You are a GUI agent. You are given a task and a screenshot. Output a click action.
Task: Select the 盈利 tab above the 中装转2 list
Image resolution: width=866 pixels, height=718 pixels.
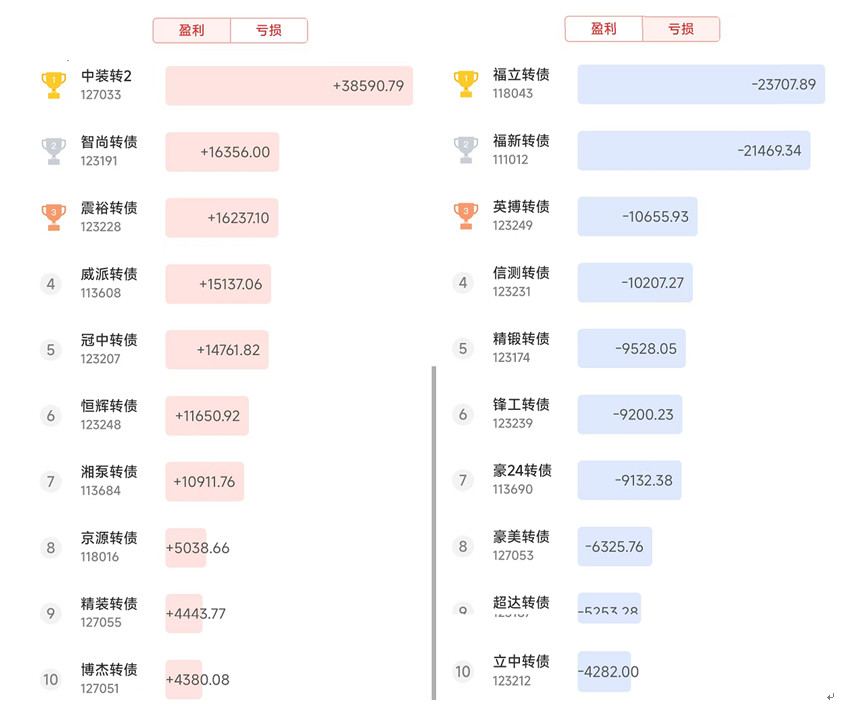click(x=192, y=31)
